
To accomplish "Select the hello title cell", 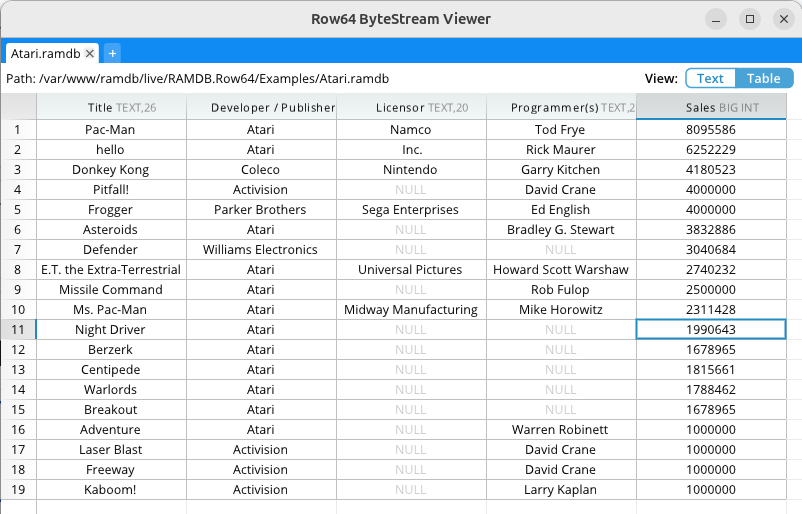I will pyautogui.click(x=112, y=149).
